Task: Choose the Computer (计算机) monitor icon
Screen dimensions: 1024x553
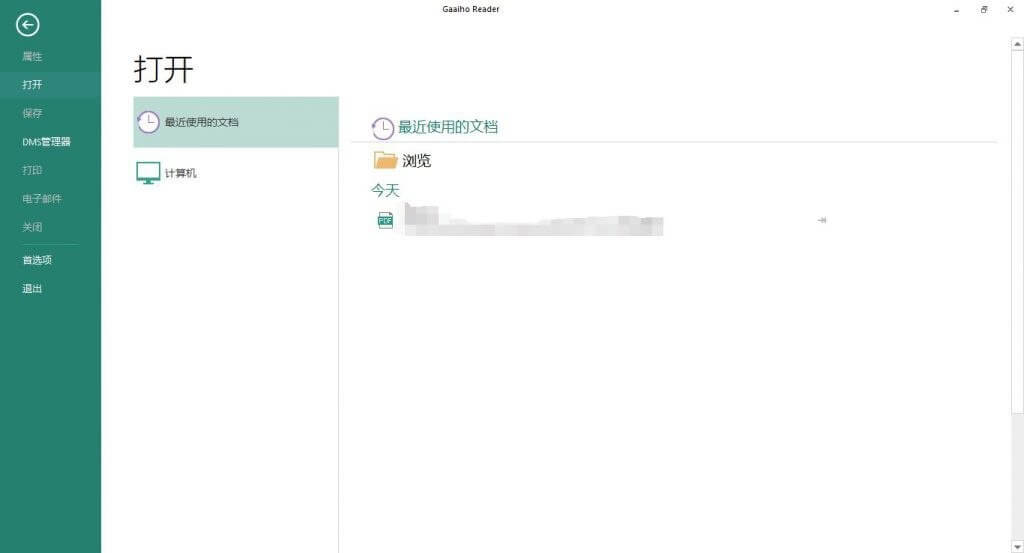Action: click(148, 173)
